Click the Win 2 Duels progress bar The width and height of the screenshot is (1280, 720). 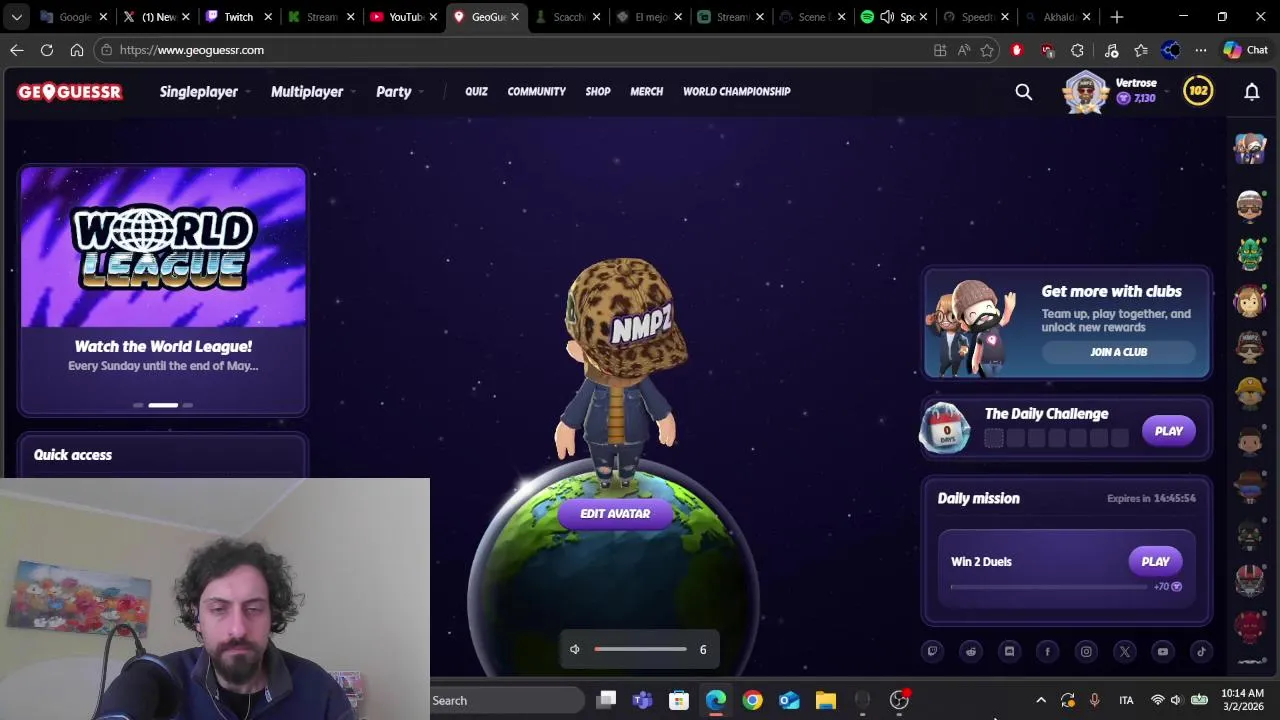[x=1049, y=587]
